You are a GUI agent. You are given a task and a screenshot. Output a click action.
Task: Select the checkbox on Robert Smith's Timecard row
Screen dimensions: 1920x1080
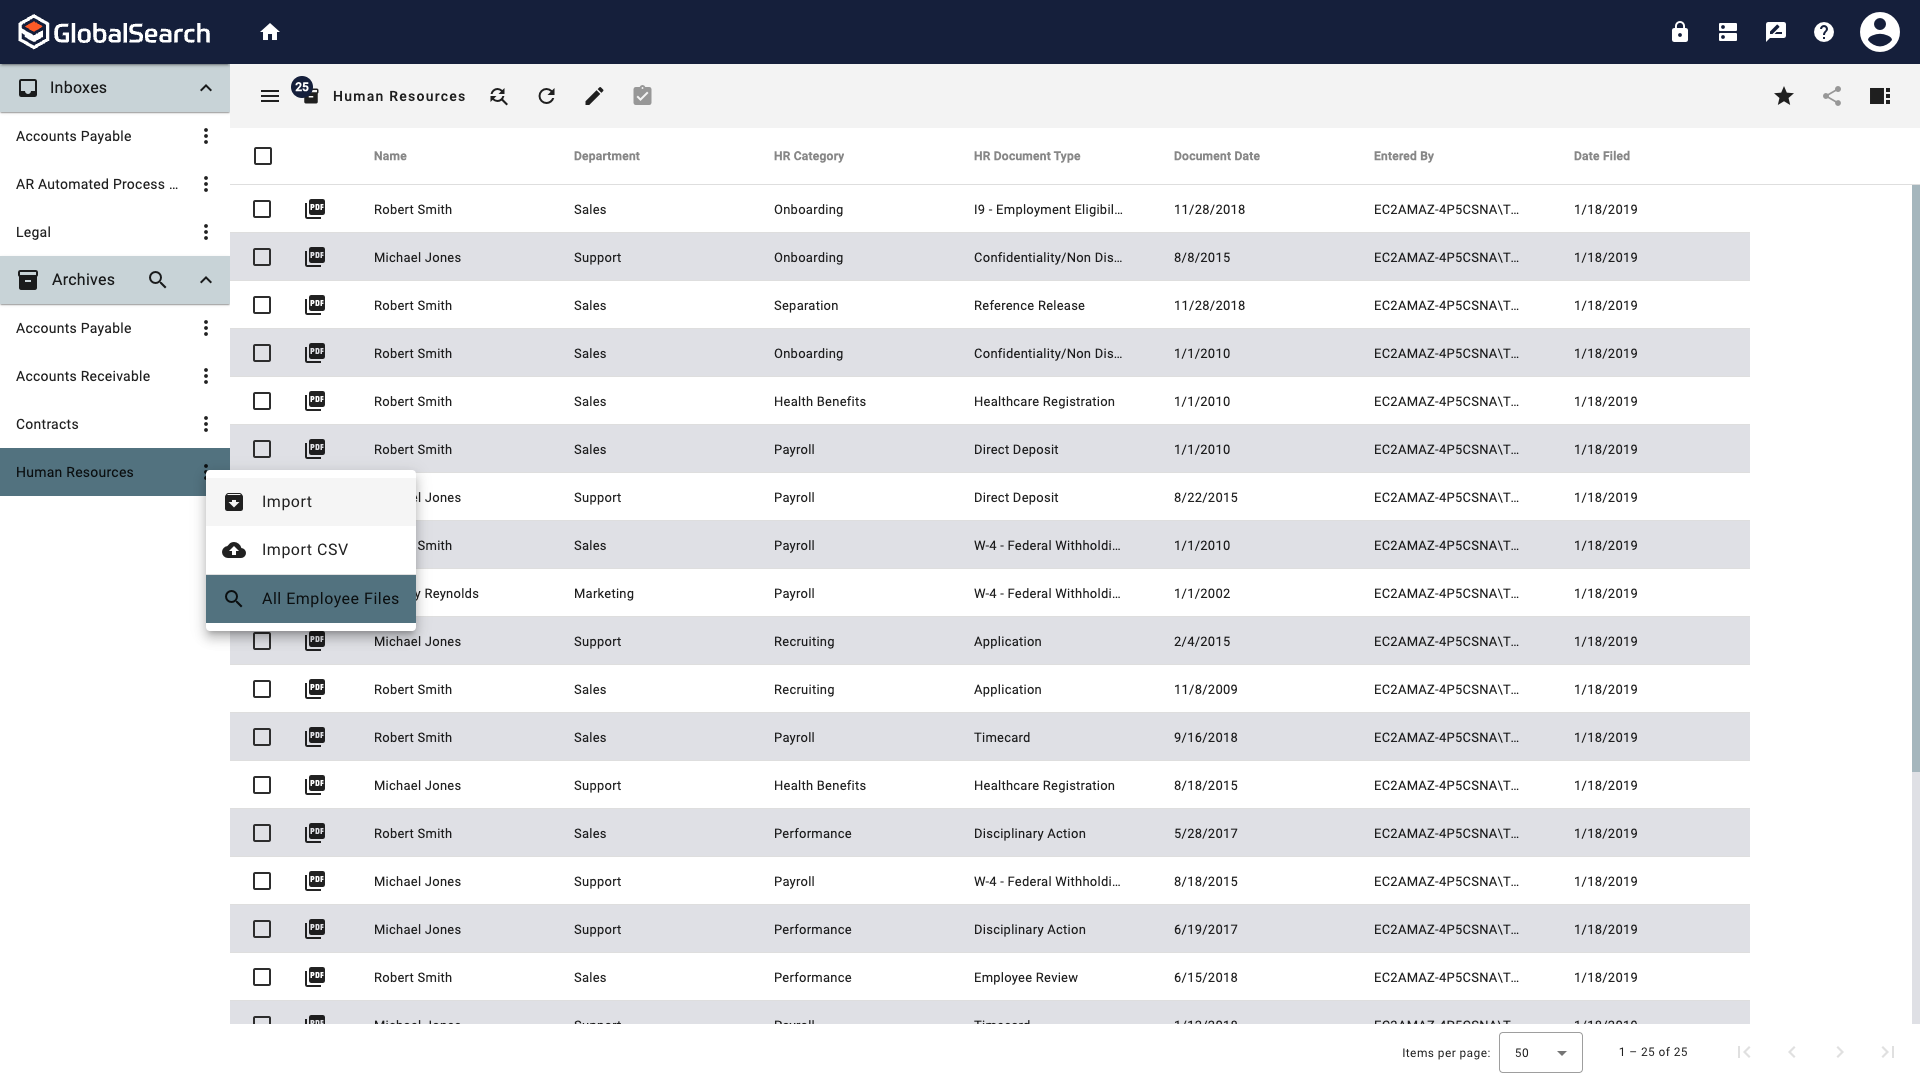click(262, 737)
